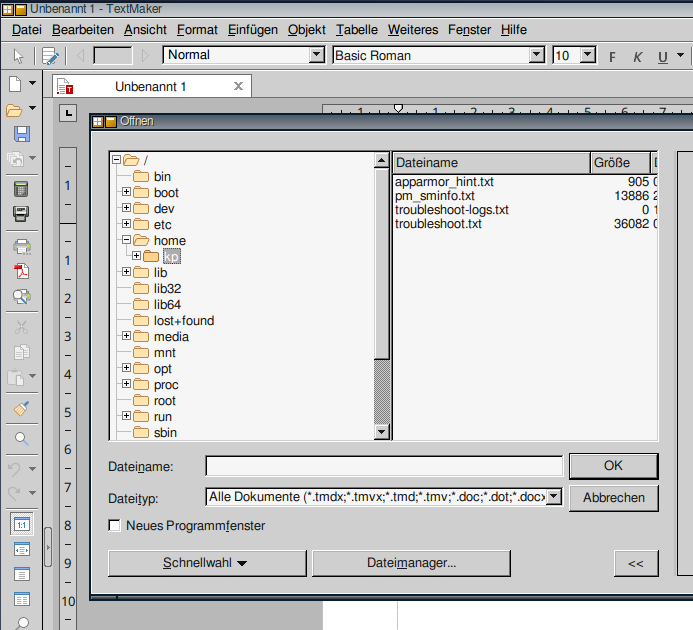Select the actual size 1:1 zoom icon

point(21,524)
